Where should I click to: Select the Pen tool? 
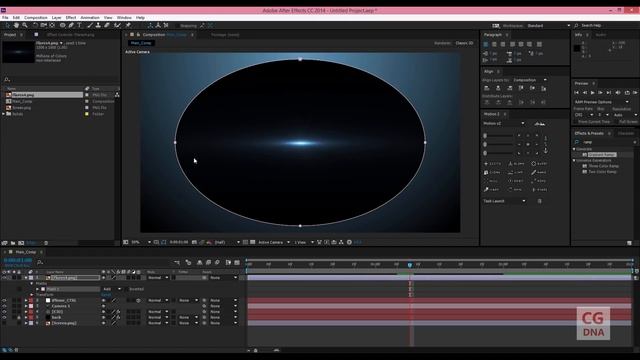(71, 25)
